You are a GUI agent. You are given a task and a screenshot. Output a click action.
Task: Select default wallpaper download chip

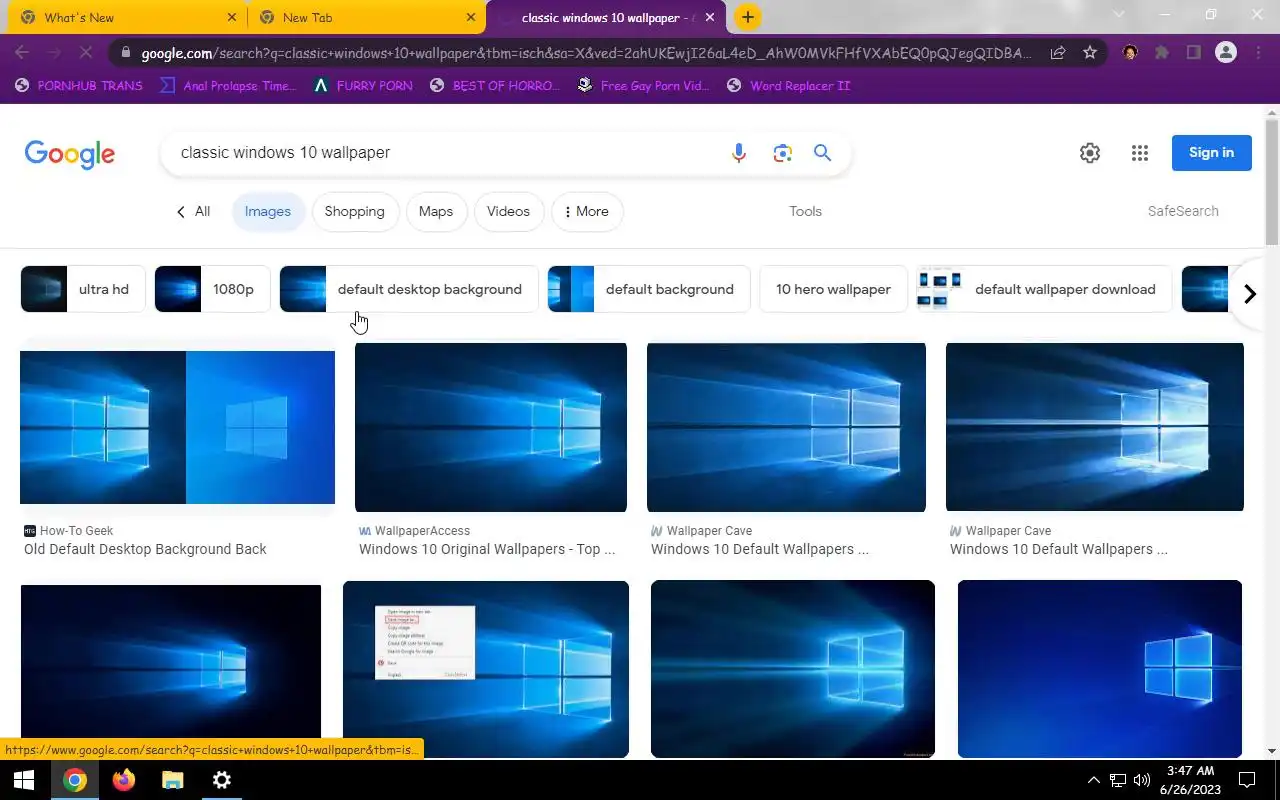(1044, 289)
